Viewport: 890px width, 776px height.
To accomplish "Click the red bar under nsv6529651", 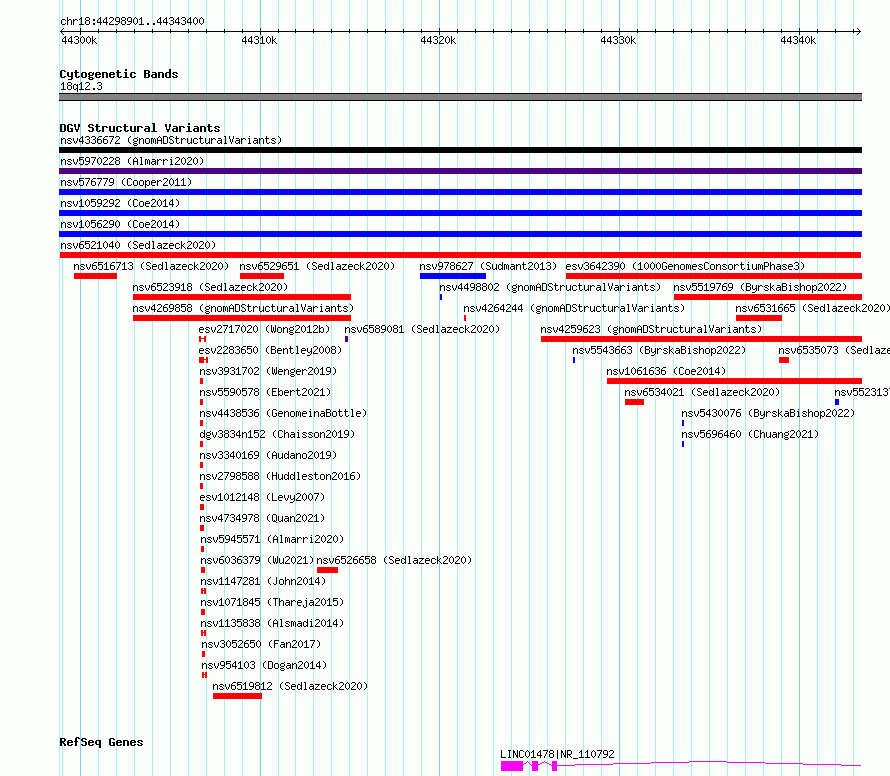I will 262,276.
